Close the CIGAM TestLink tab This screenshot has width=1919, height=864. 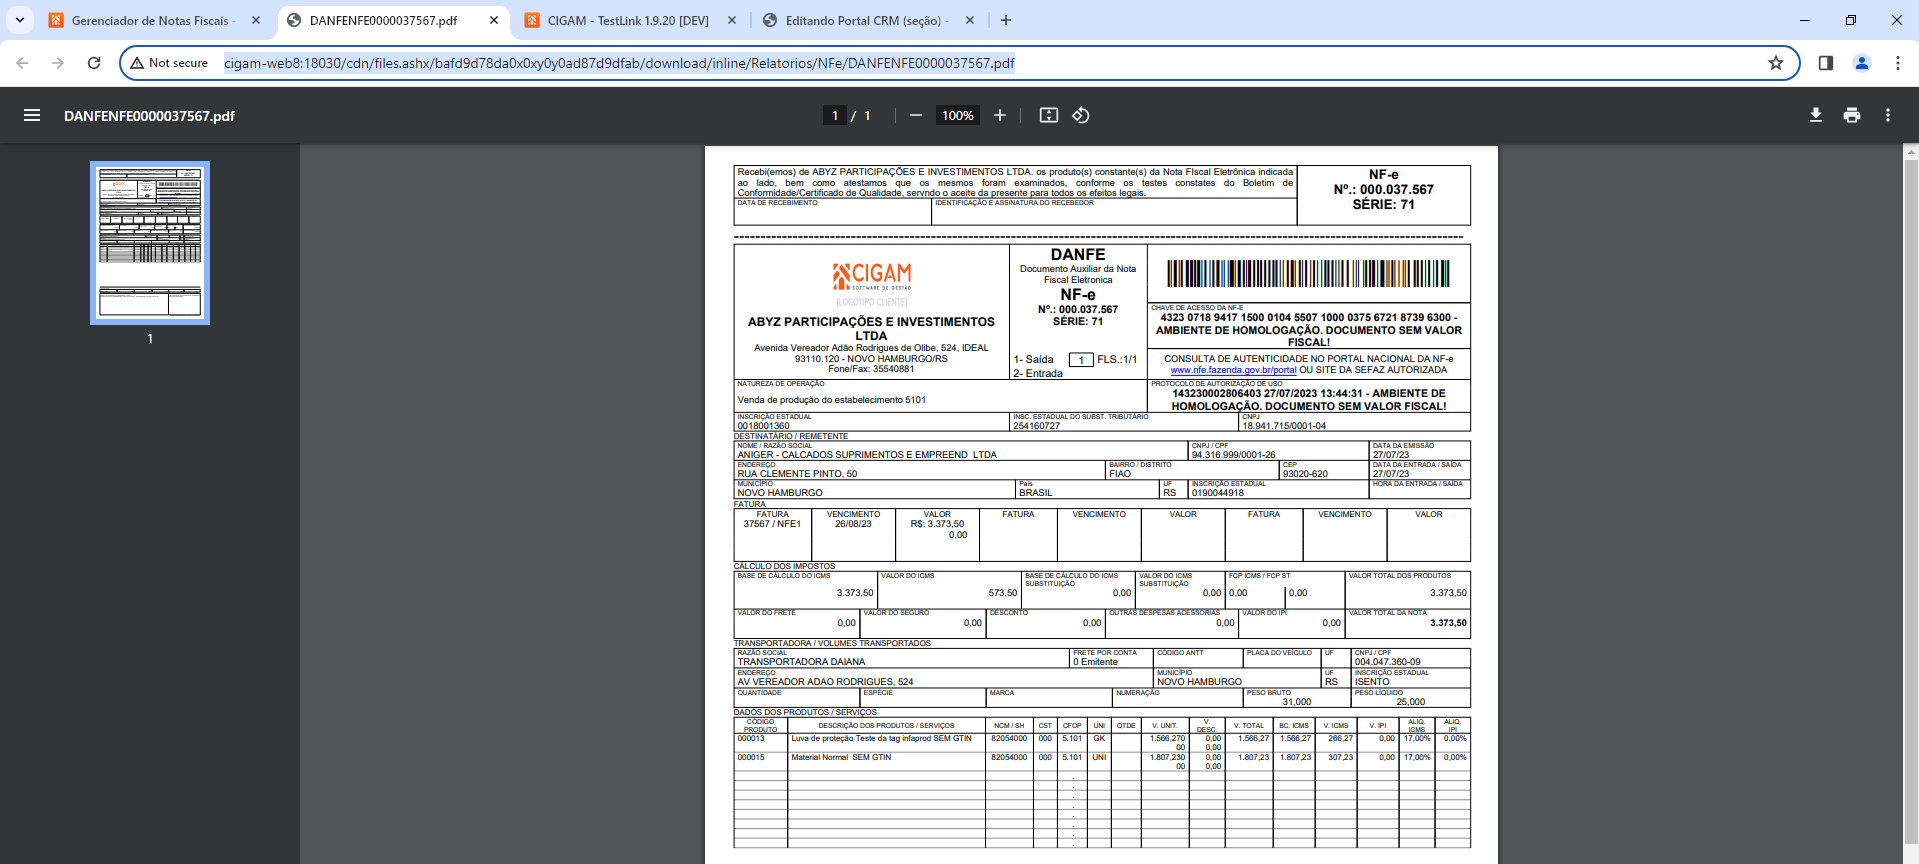click(732, 20)
